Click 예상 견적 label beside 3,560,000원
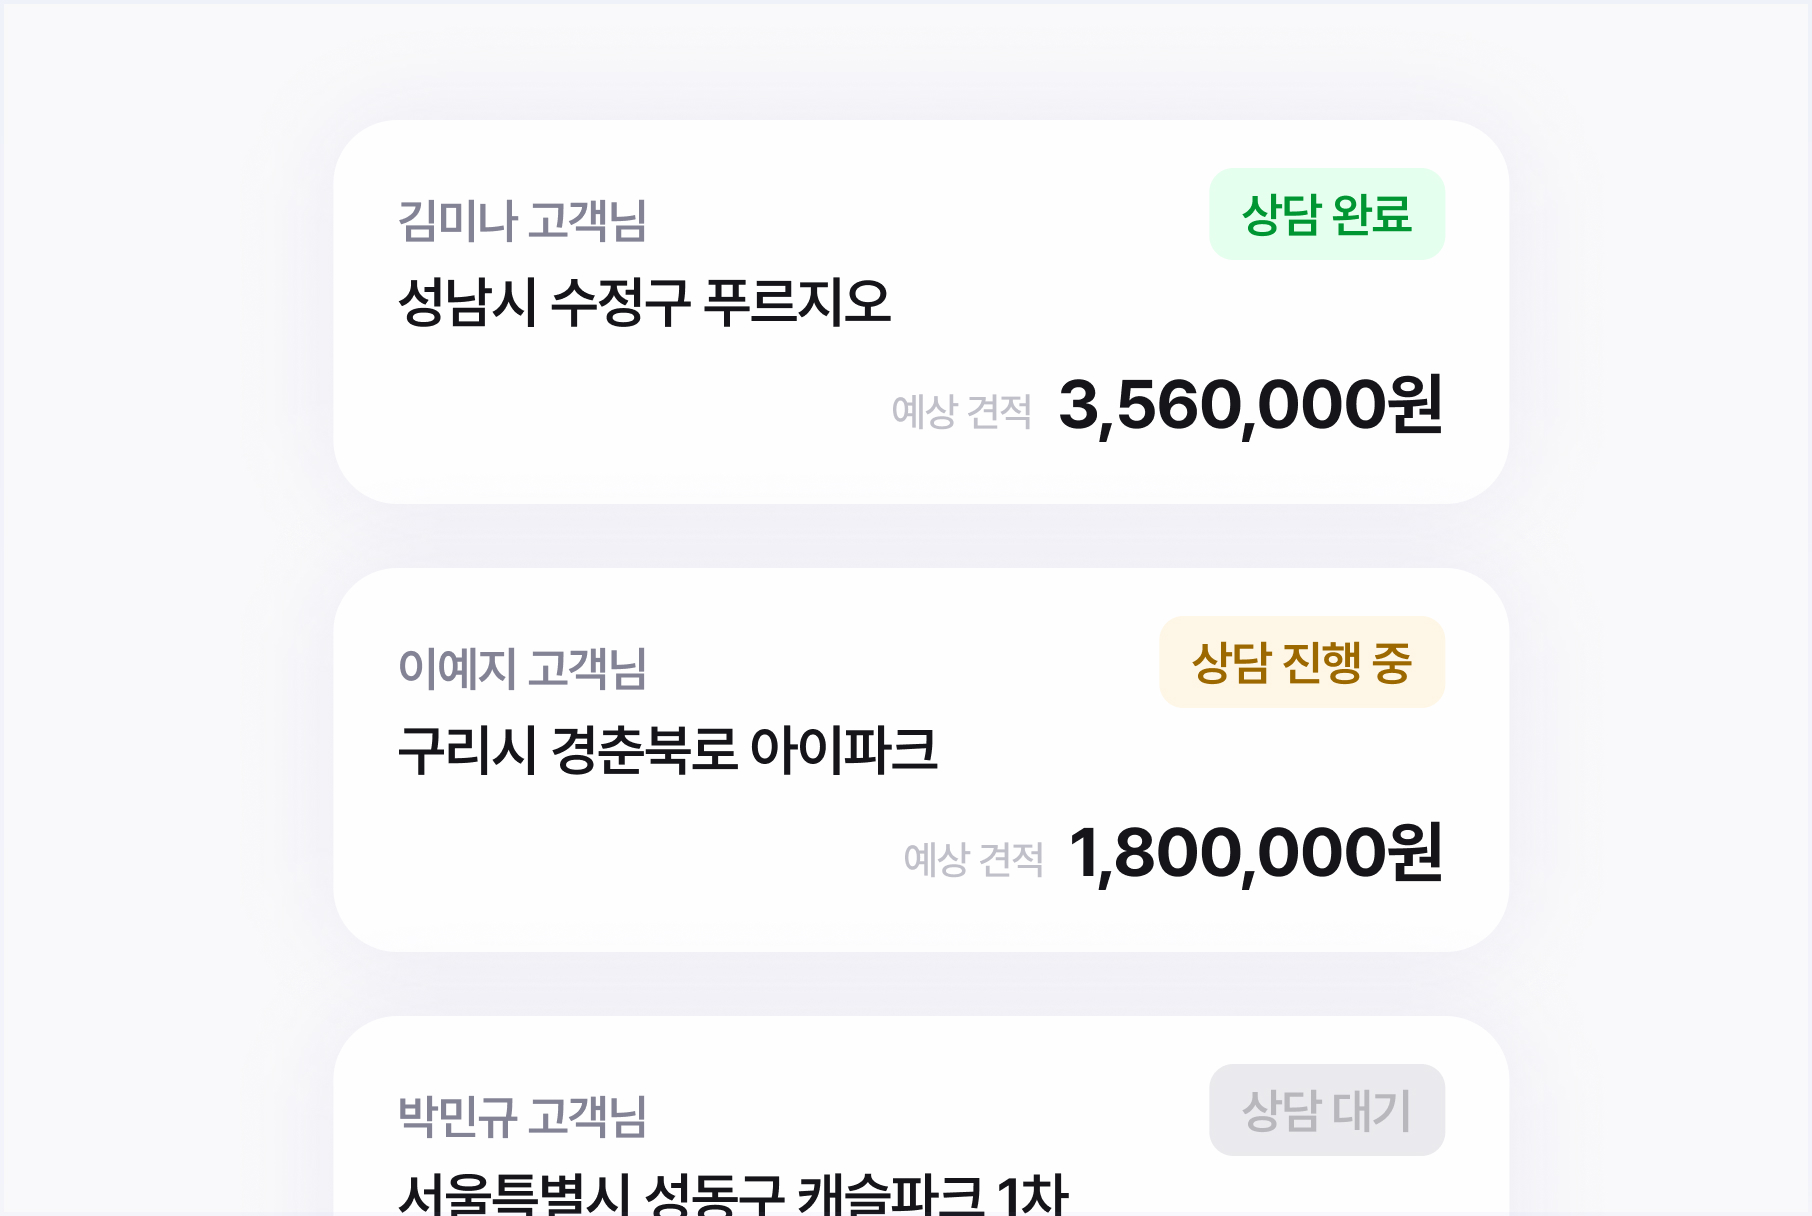Image resolution: width=1812 pixels, height=1216 pixels. point(961,412)
